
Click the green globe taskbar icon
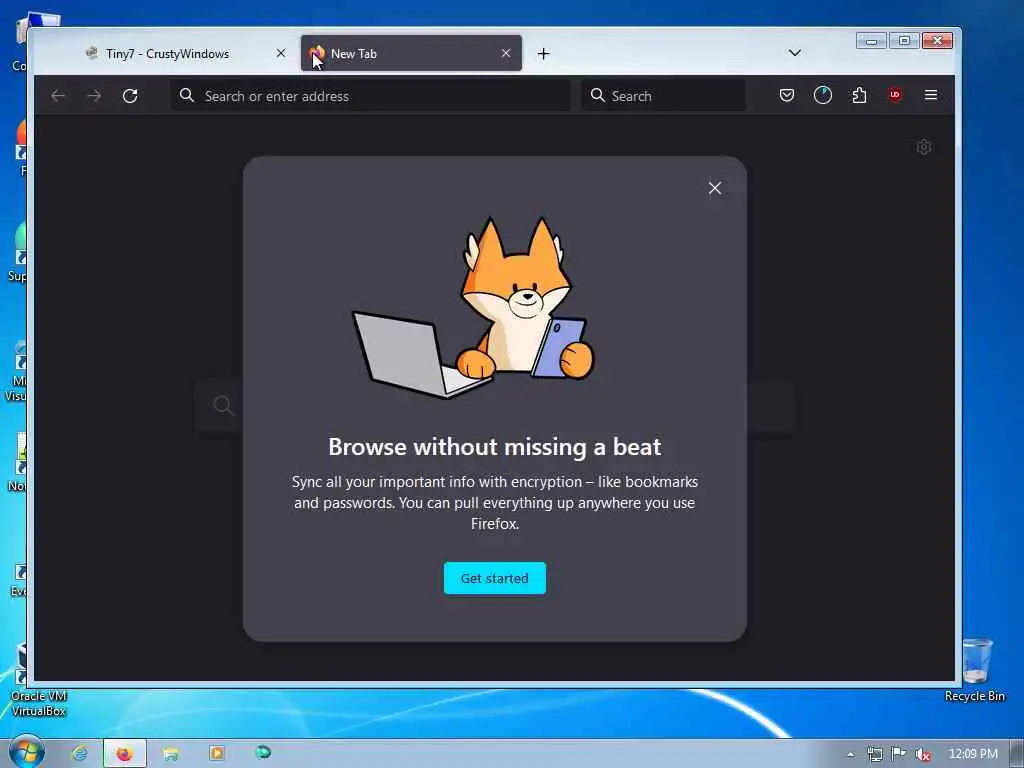(x=263, y=752)
